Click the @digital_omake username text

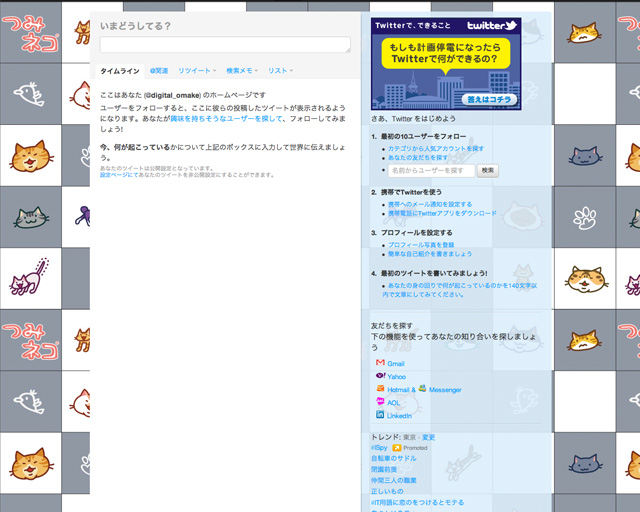[172, 95]
